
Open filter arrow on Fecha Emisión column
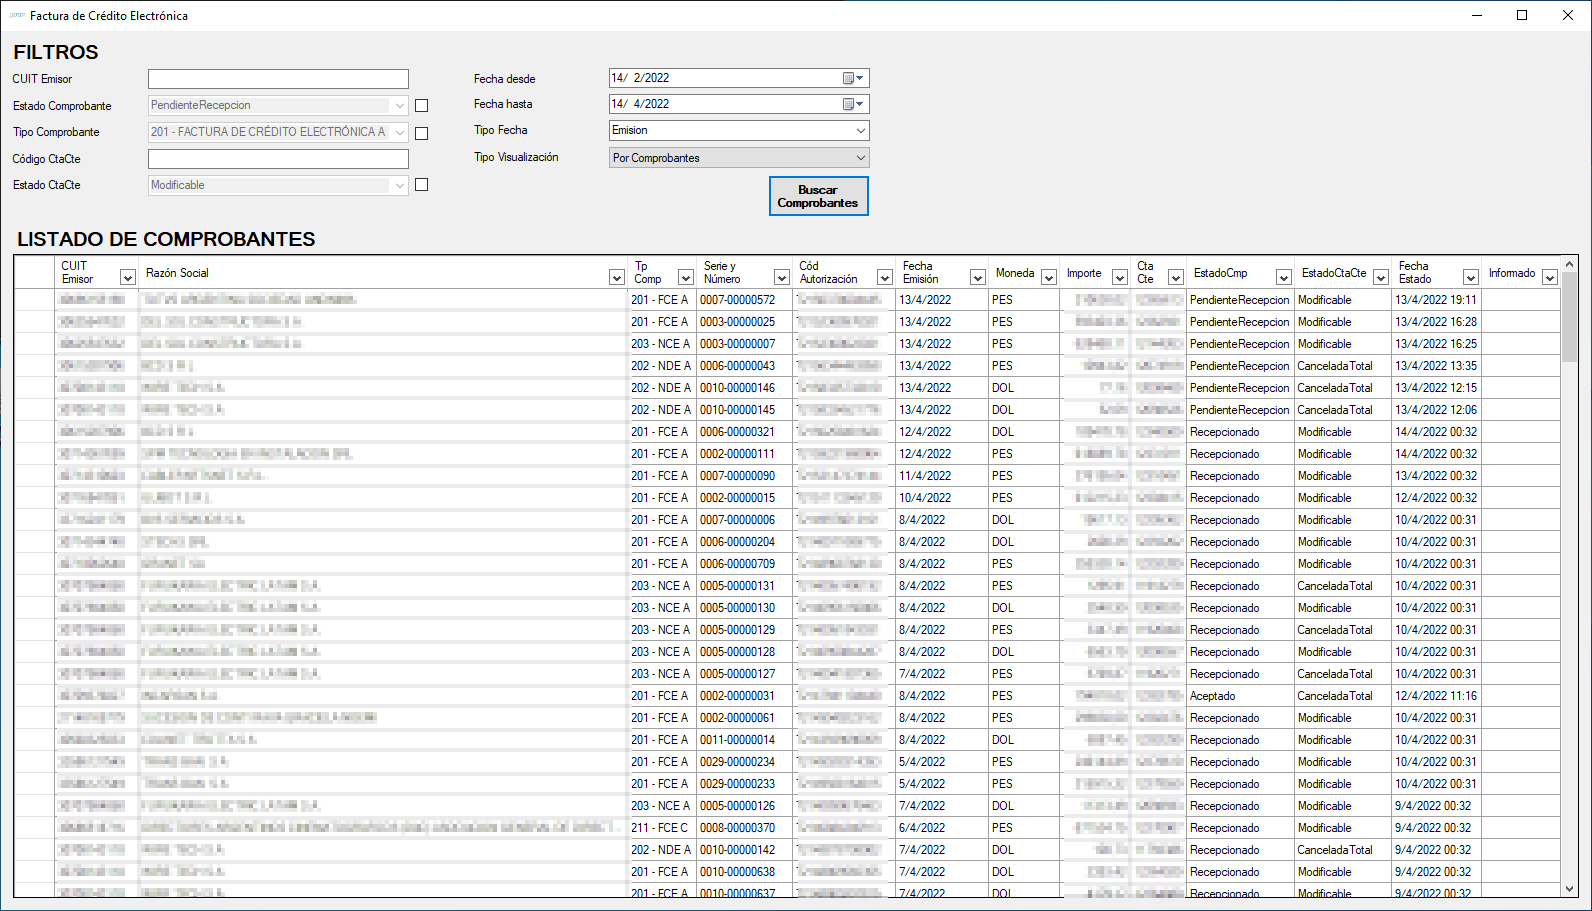tap(977, 278)
